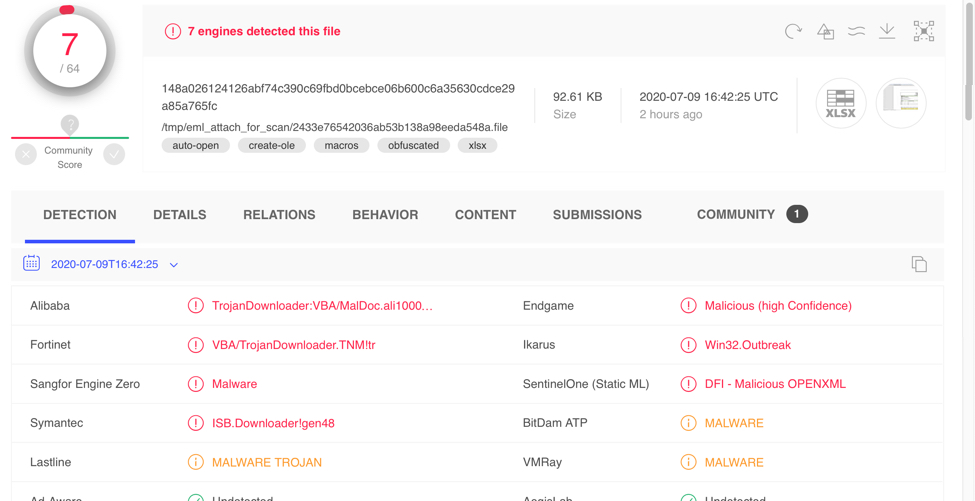Image resolution: width=975 pixels, height=501 pixels.
Task: Click the MALWARE TROJAN Lastline result
Action: [x=267, y=462]
